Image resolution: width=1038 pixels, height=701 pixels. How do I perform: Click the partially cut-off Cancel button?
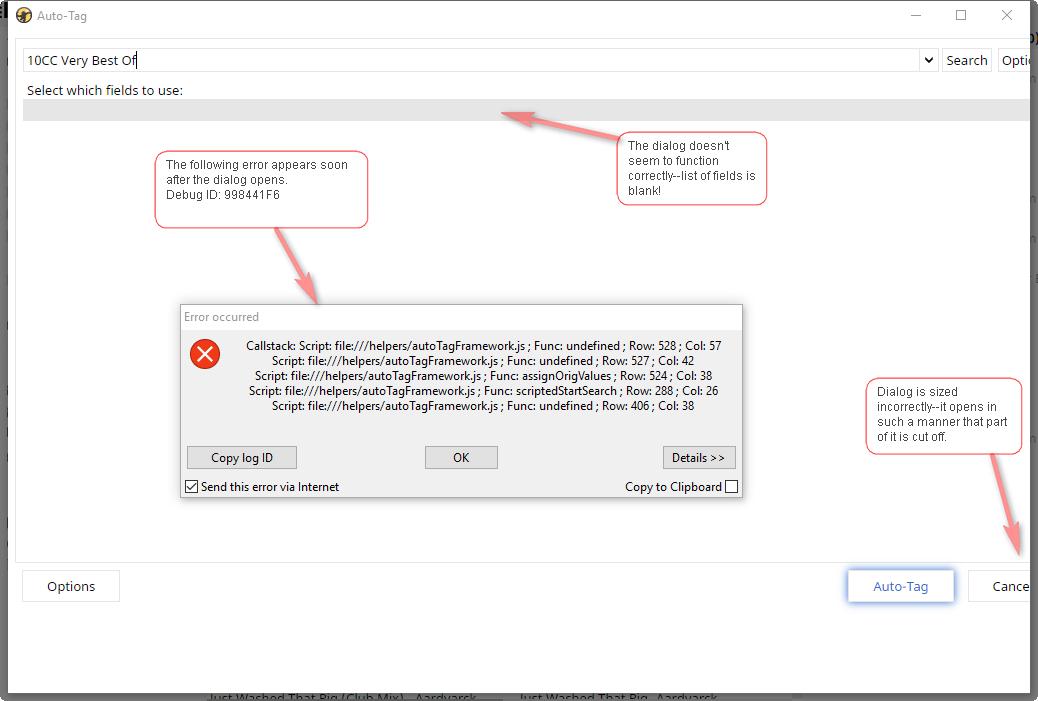click(x=1000, y=586)
